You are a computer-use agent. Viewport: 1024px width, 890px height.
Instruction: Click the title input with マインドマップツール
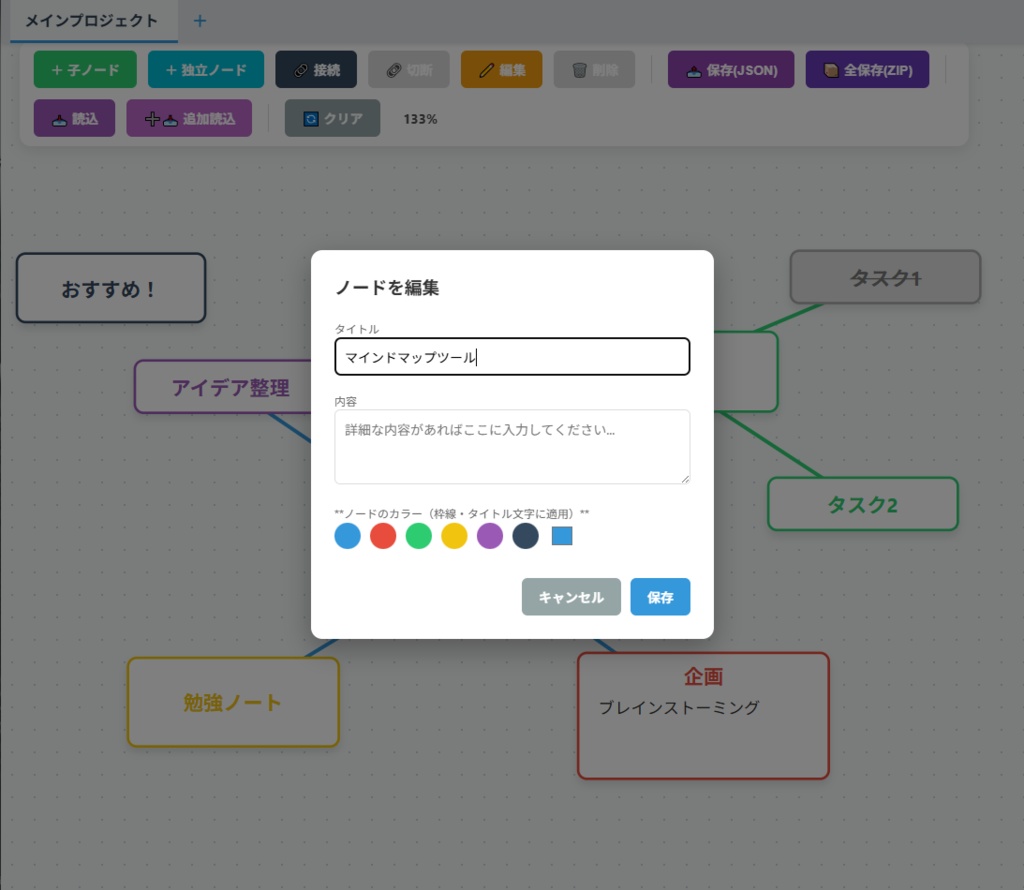pyautogui.click(x=512, y=357)
